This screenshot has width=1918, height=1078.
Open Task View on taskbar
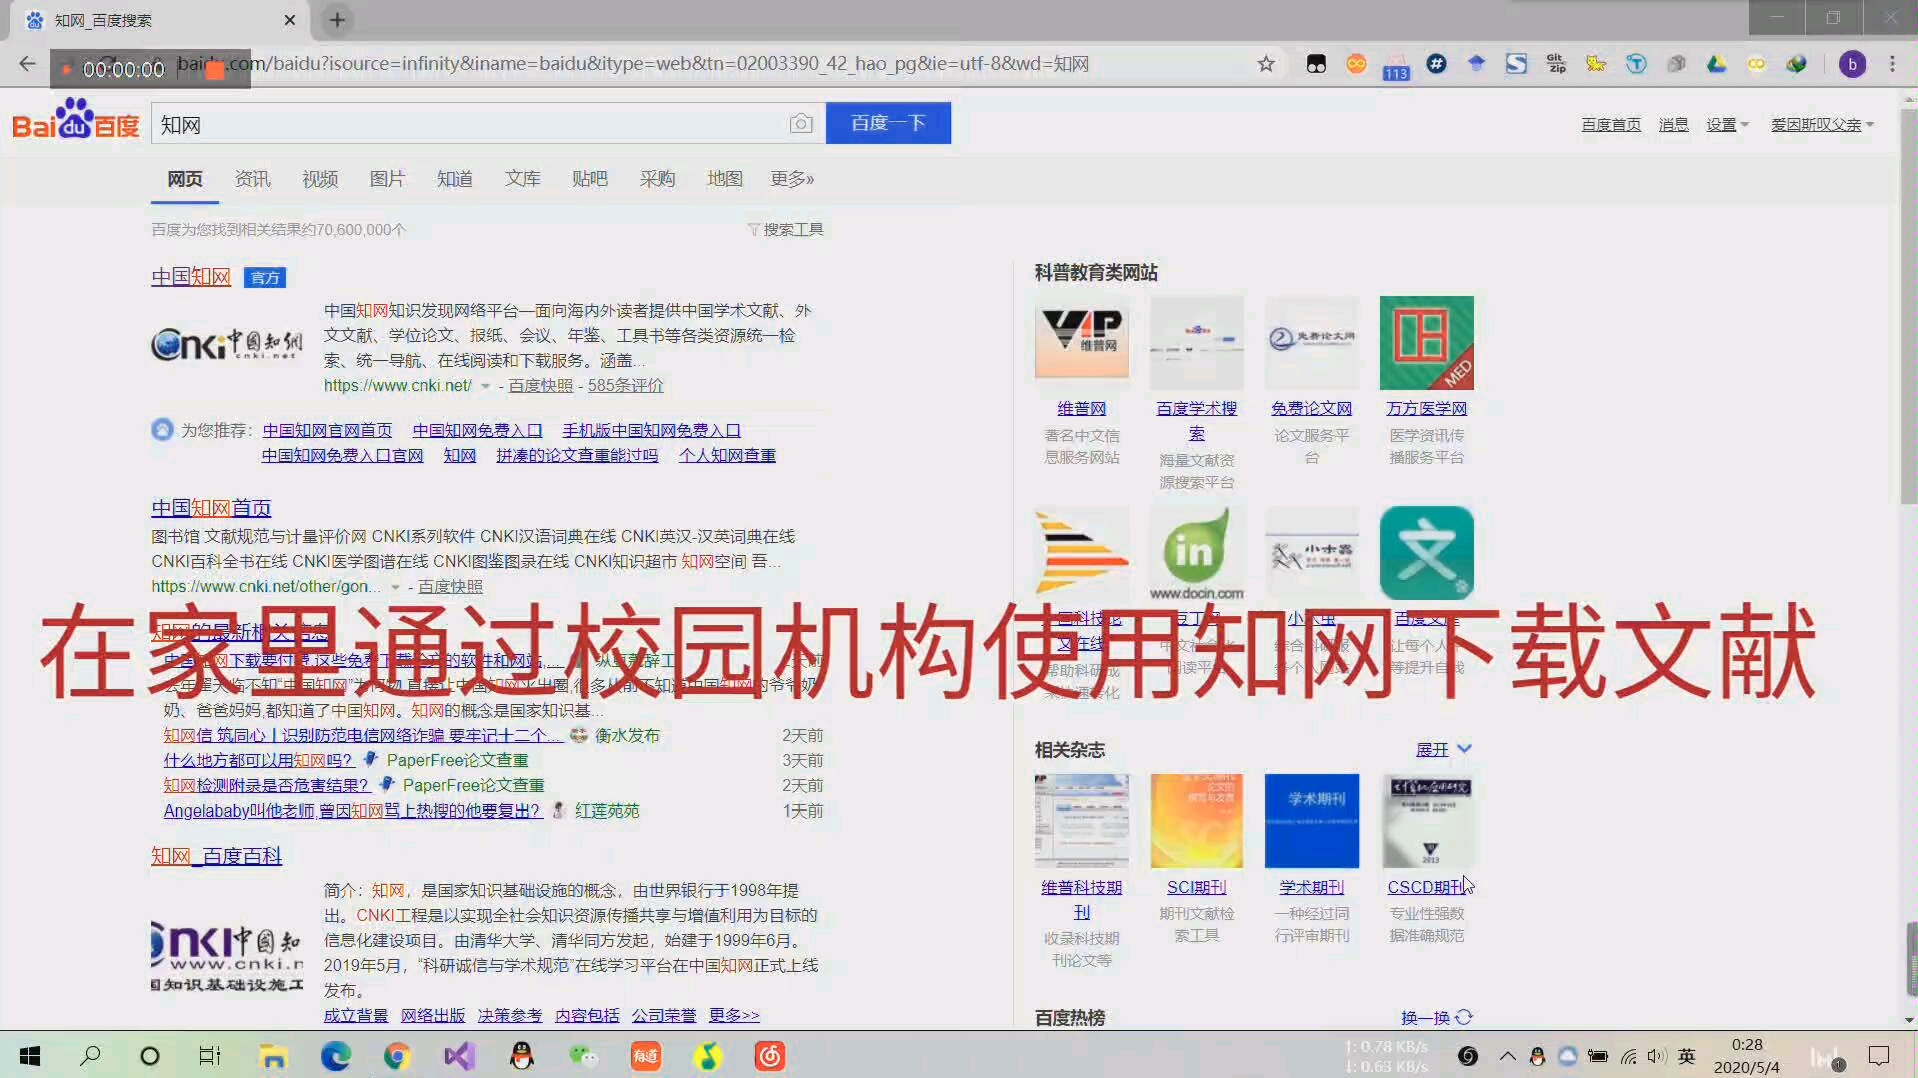click(x=209, y=1056)
